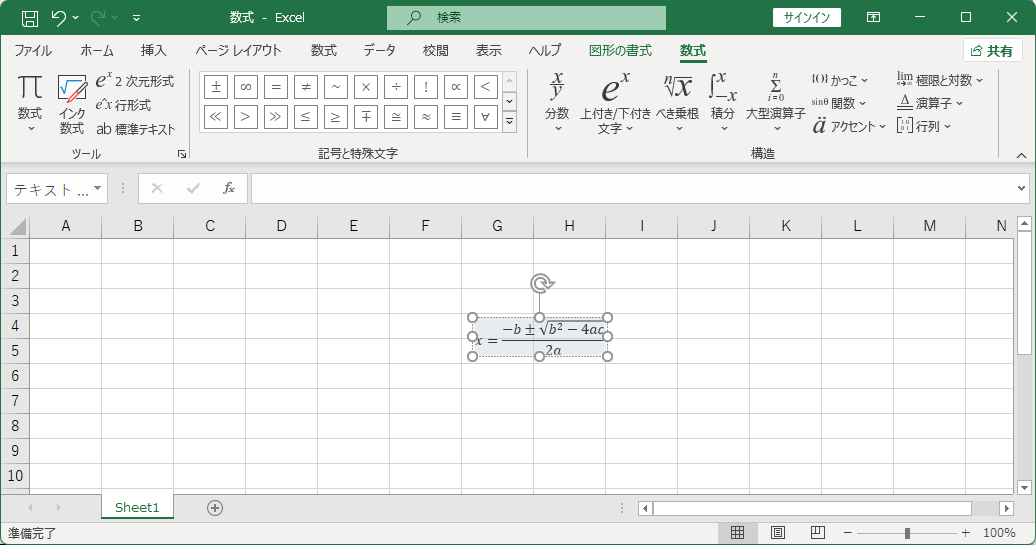1036x545 pixels.
Task: Insert the less-or-equal ≤ symbol
Action: pyautogui.click(x=306, y=117)
